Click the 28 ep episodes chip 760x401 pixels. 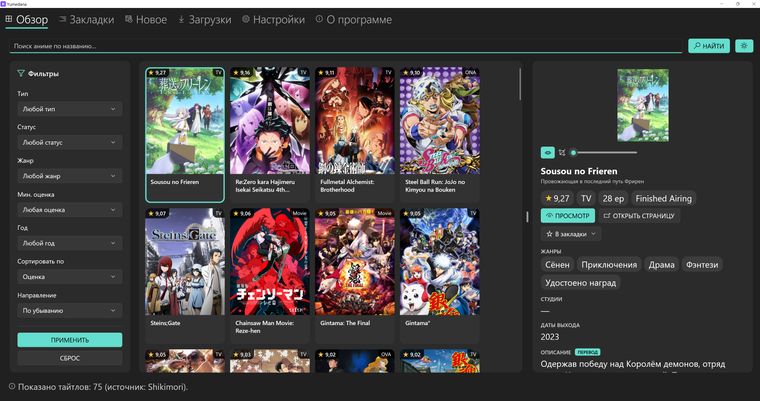tap(613, 198)
